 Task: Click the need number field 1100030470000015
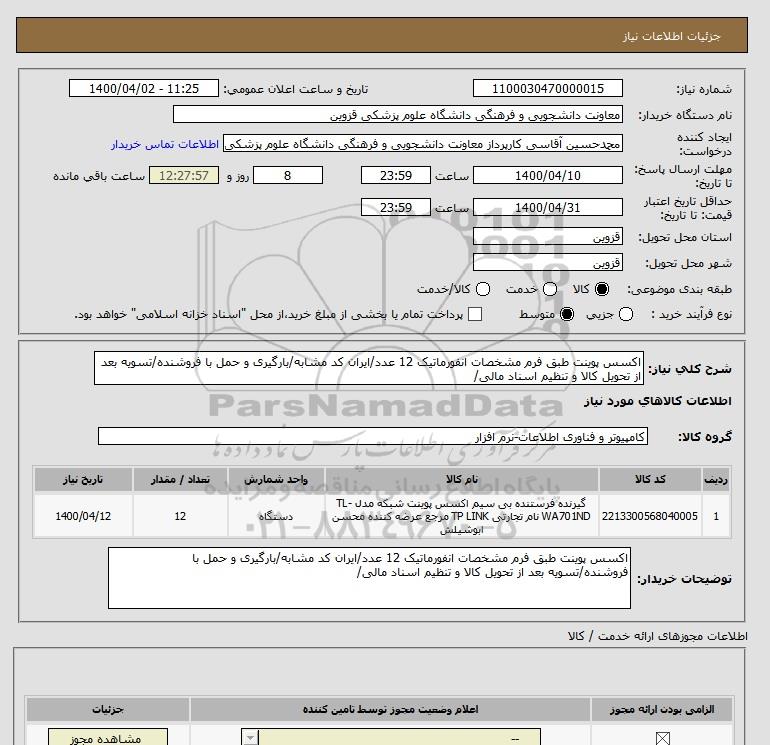[x=548, y=88]
